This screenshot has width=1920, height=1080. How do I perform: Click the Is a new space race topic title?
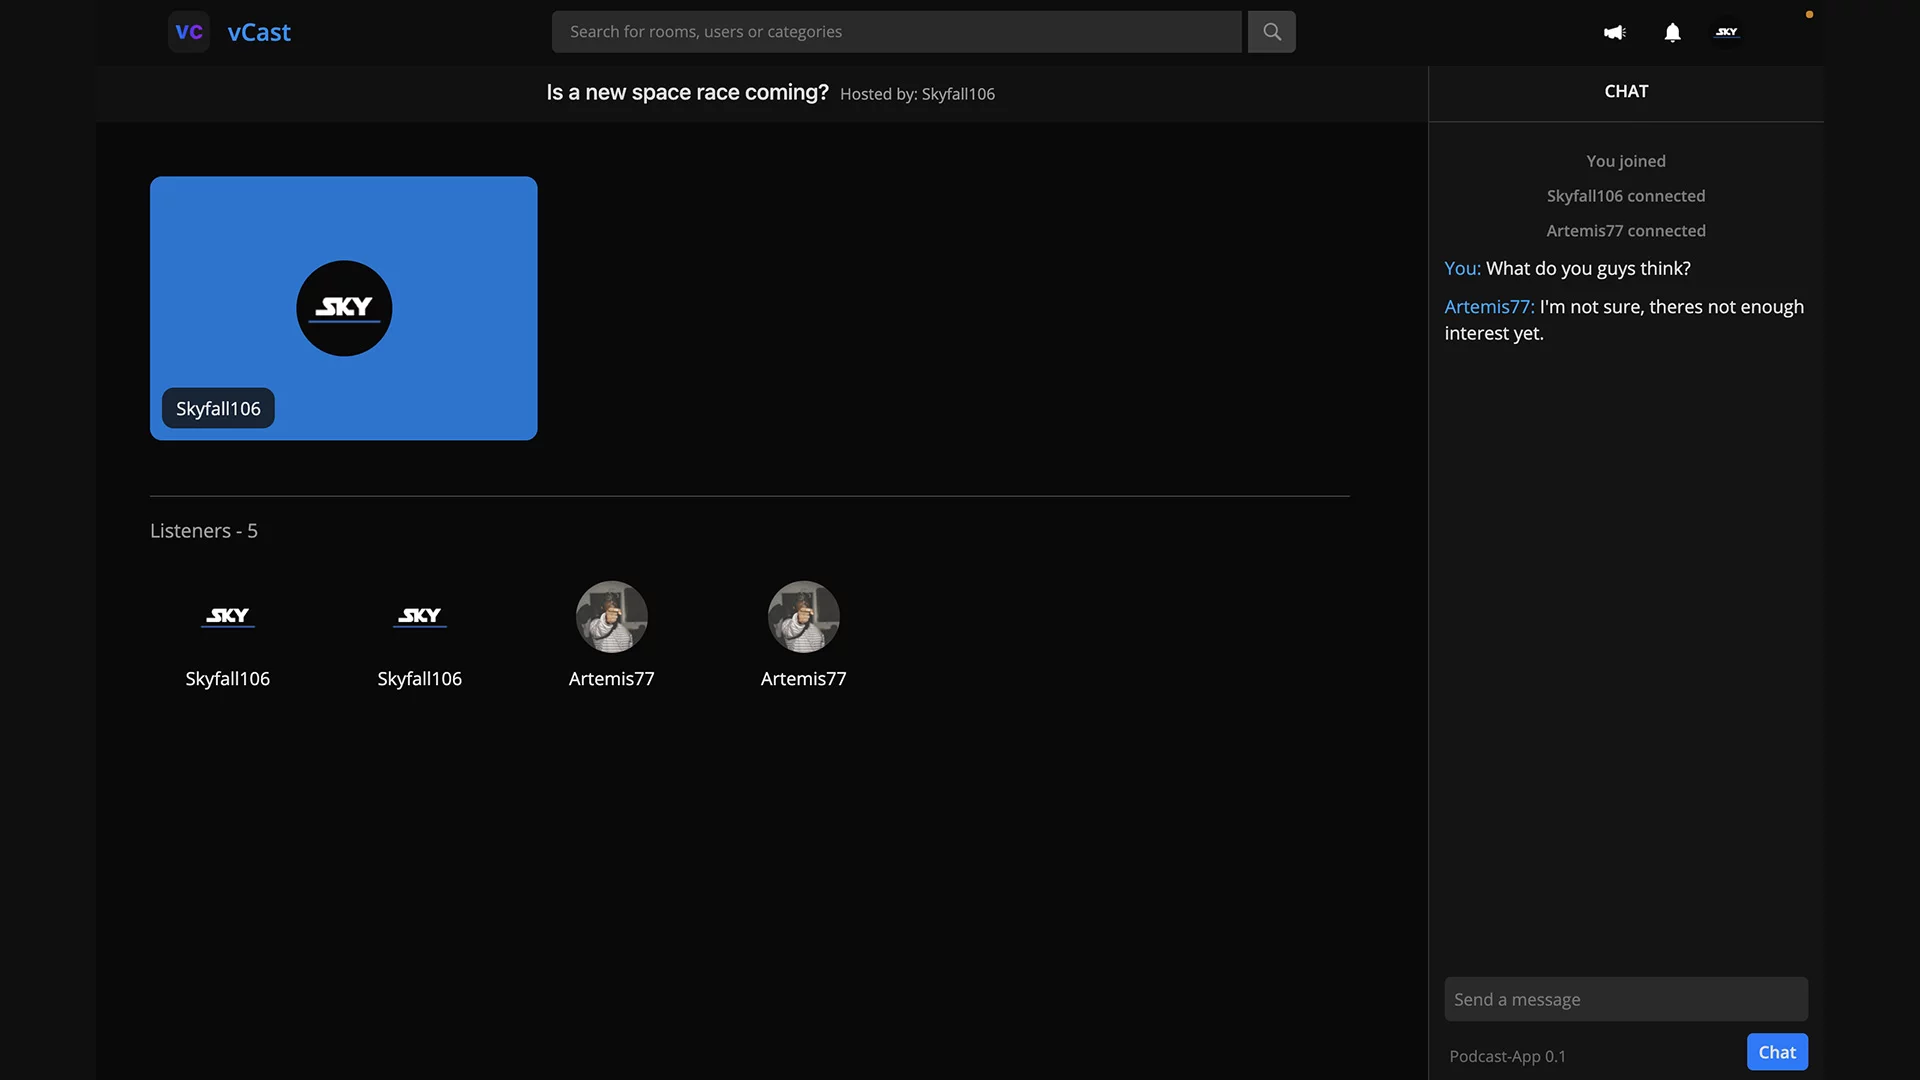[687, 94]
